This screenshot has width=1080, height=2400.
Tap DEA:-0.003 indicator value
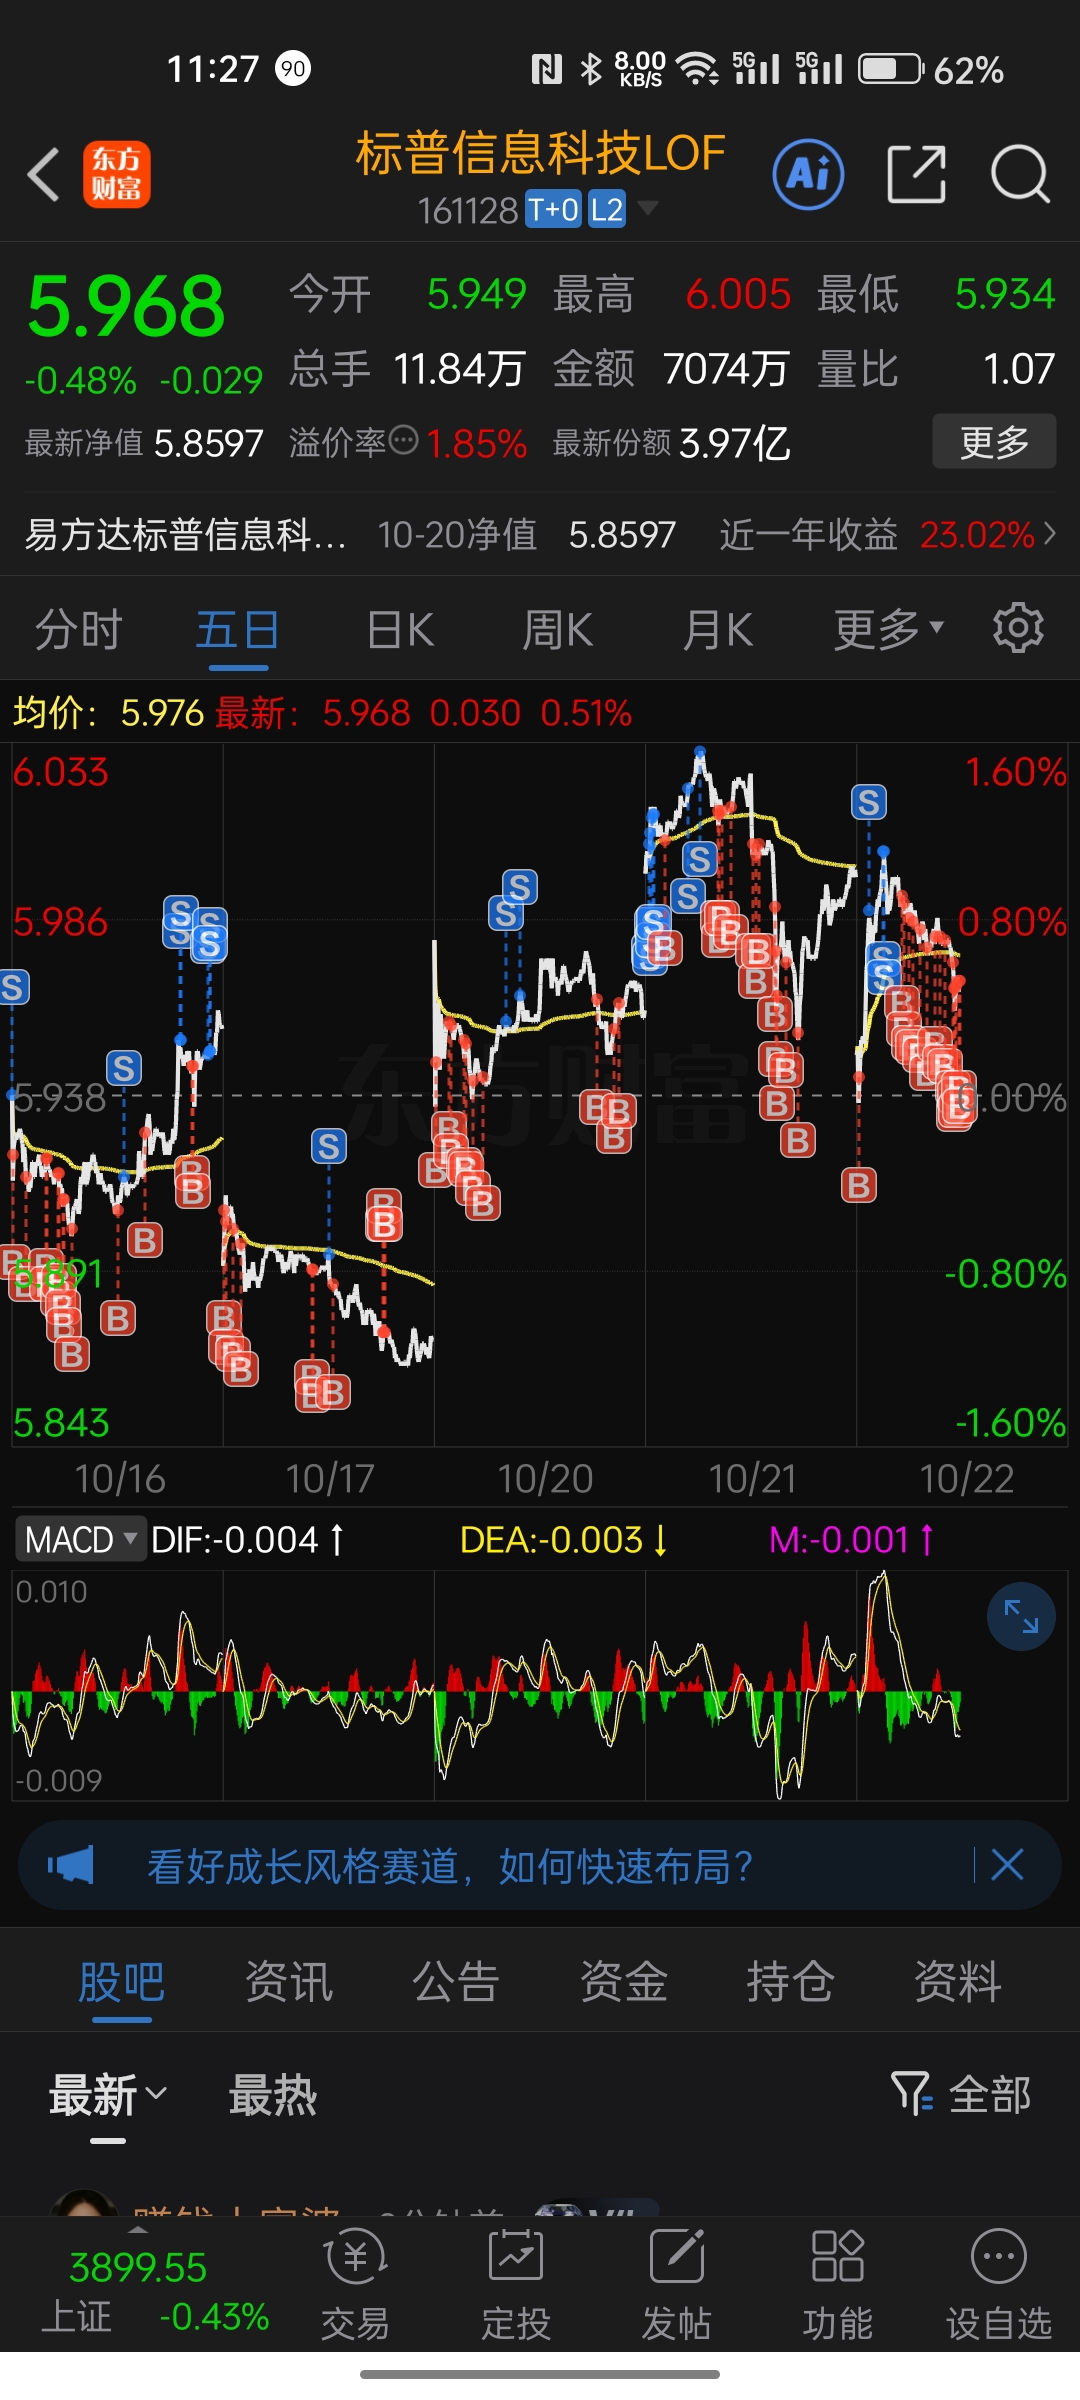tap(563, 1539)
